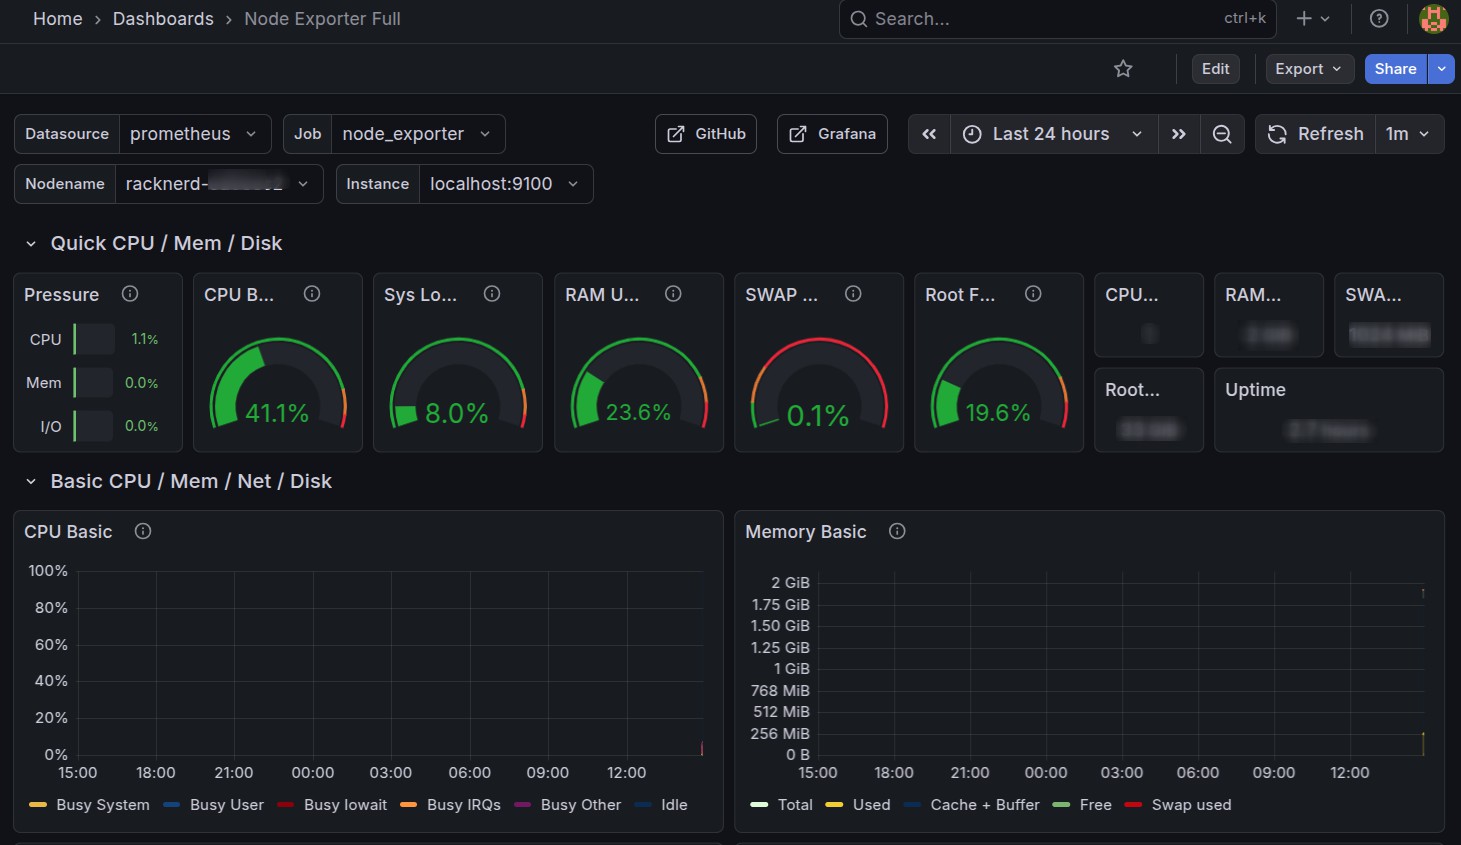This screenshot has width=1461, height=845.
Task: Click the help question mark icon
Action: (x=1379, y=19)
